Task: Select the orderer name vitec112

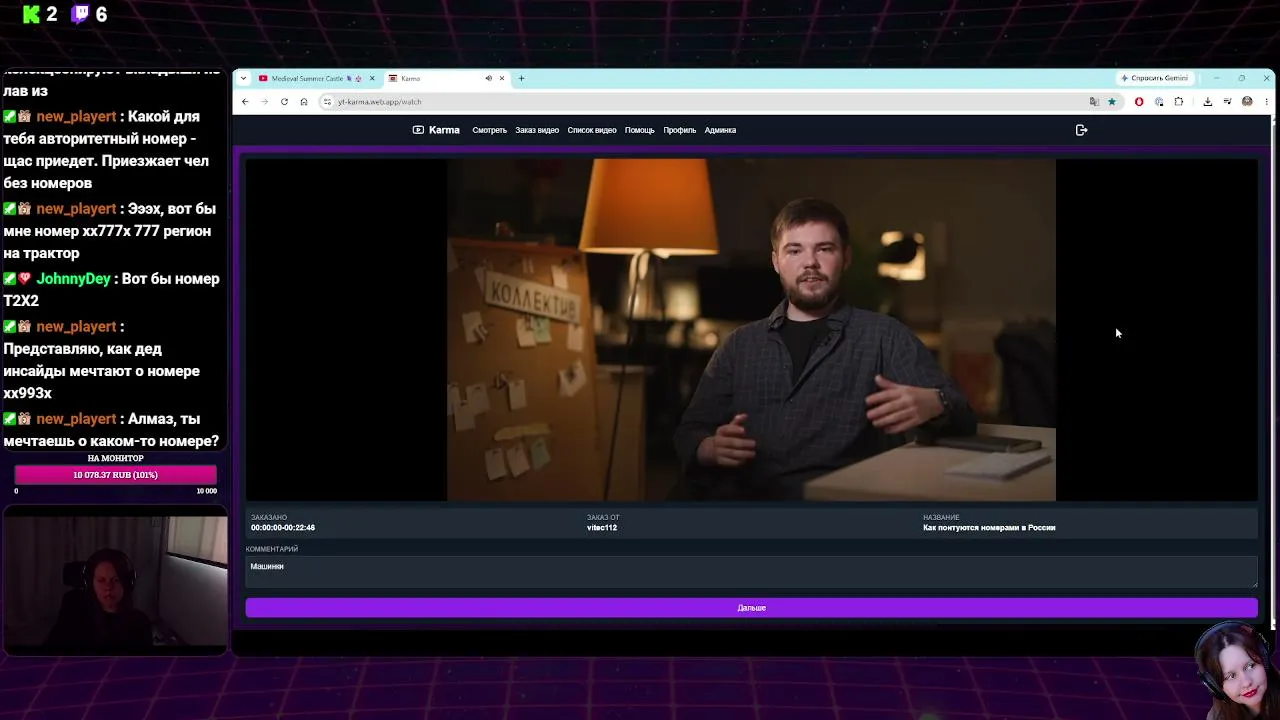Action: point(602,528)
